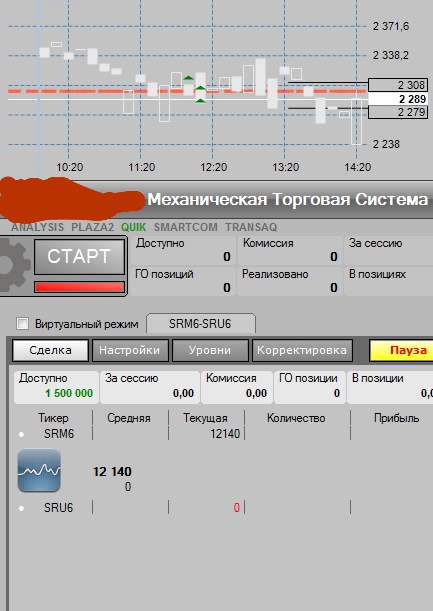Click the white dot beside SRU6

click(x=21, y=508)
